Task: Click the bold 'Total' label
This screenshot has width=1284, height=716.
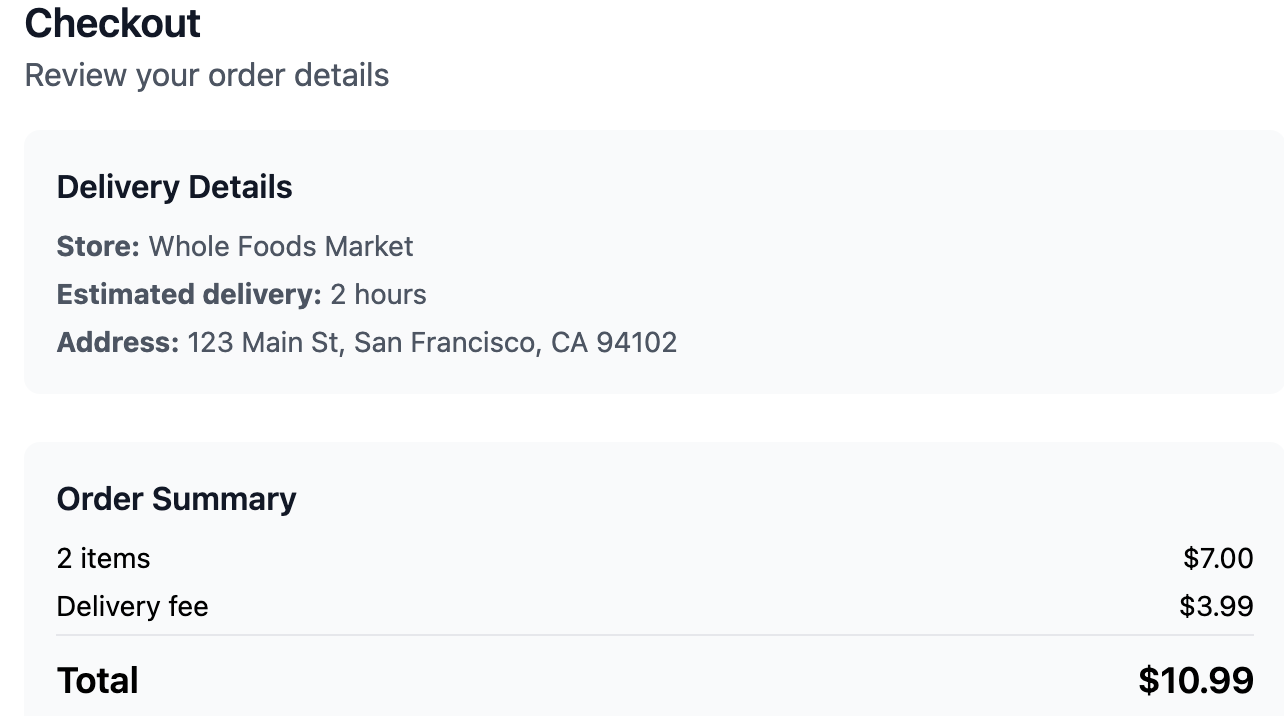Action: 97,680
